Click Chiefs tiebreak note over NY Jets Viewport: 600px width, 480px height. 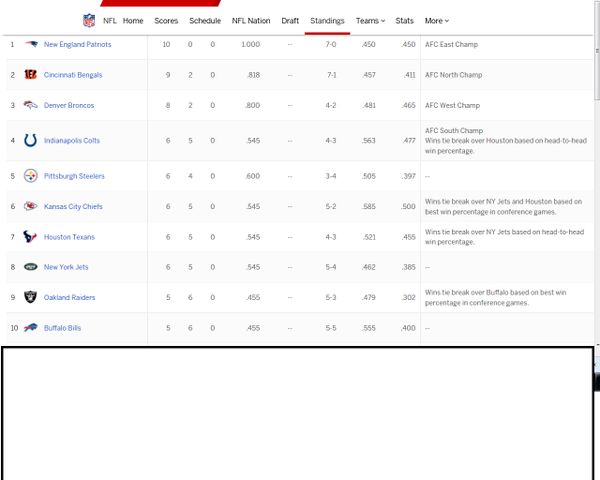503,207
